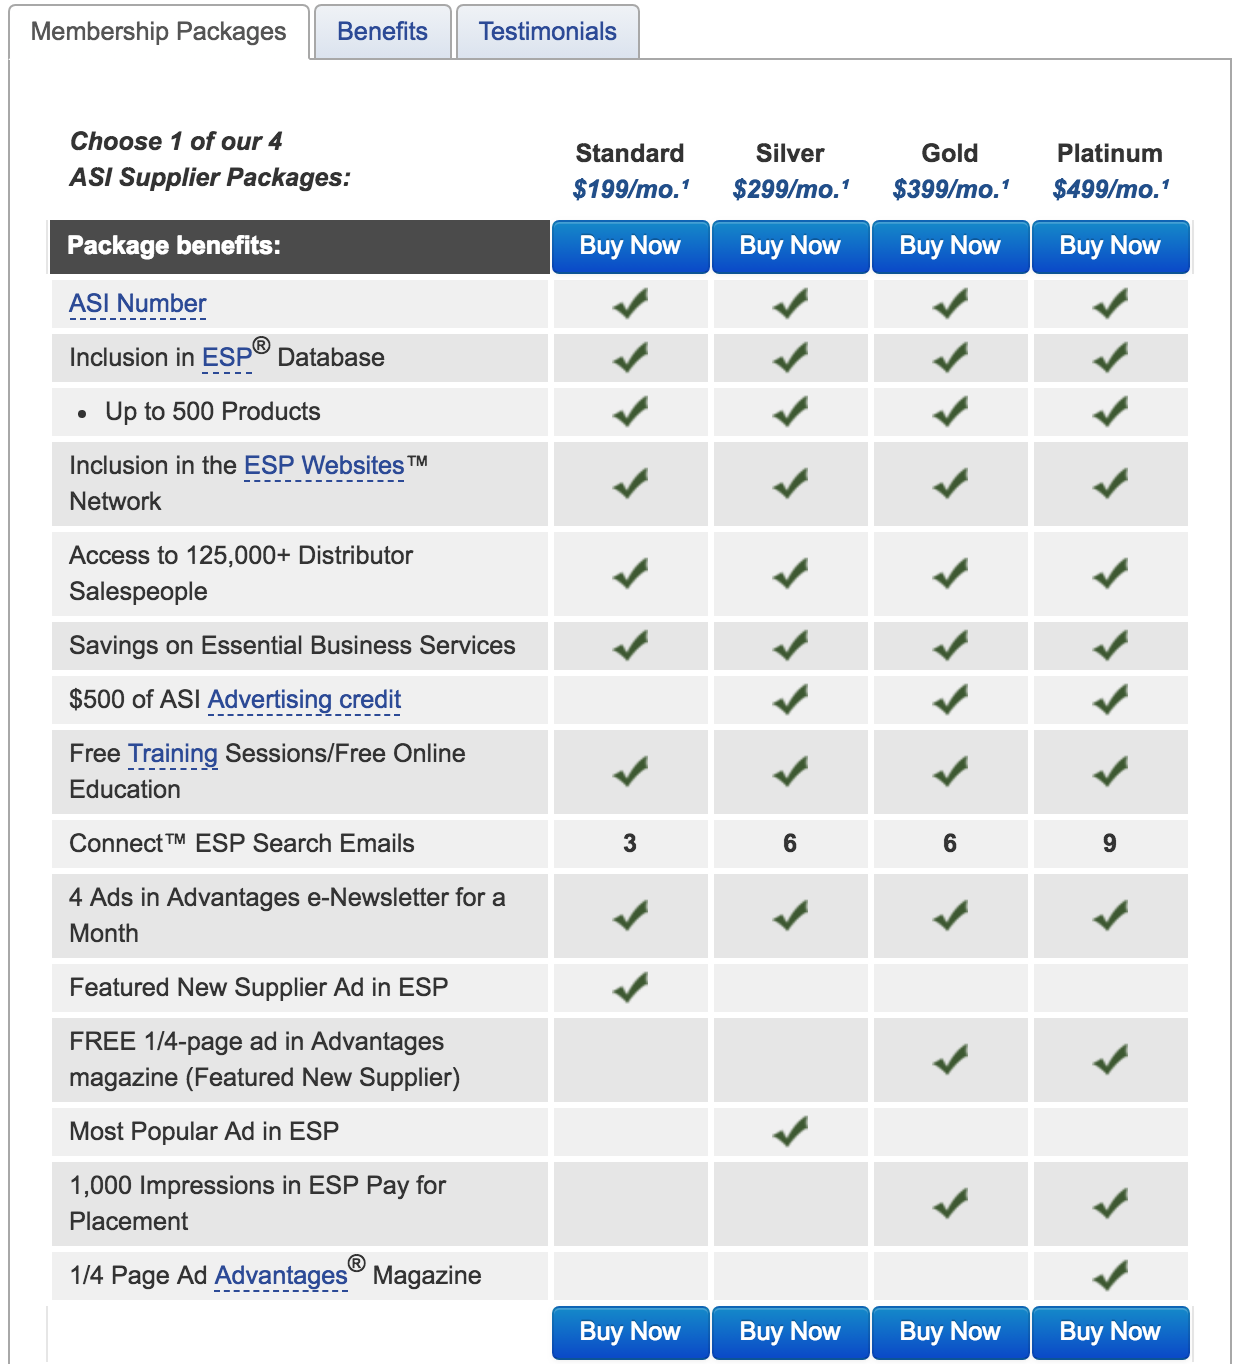
Task: Click Silver checkmark for Most Popular Ad
Action: pos(790,1132)
